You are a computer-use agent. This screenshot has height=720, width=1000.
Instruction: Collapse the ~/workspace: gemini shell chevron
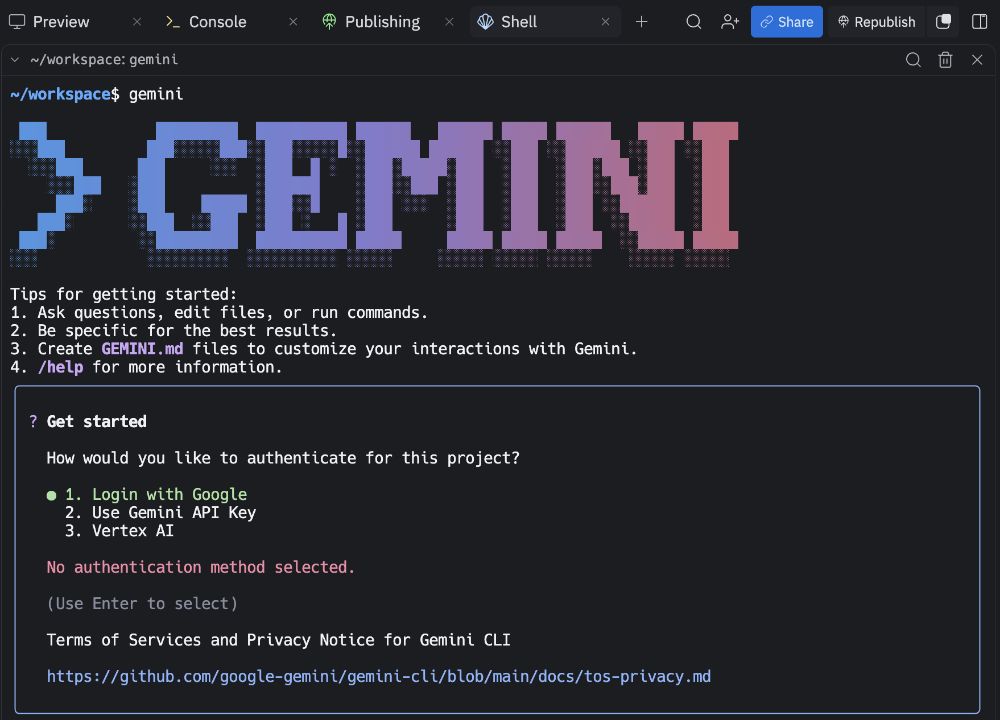click(x=15, y=60)
